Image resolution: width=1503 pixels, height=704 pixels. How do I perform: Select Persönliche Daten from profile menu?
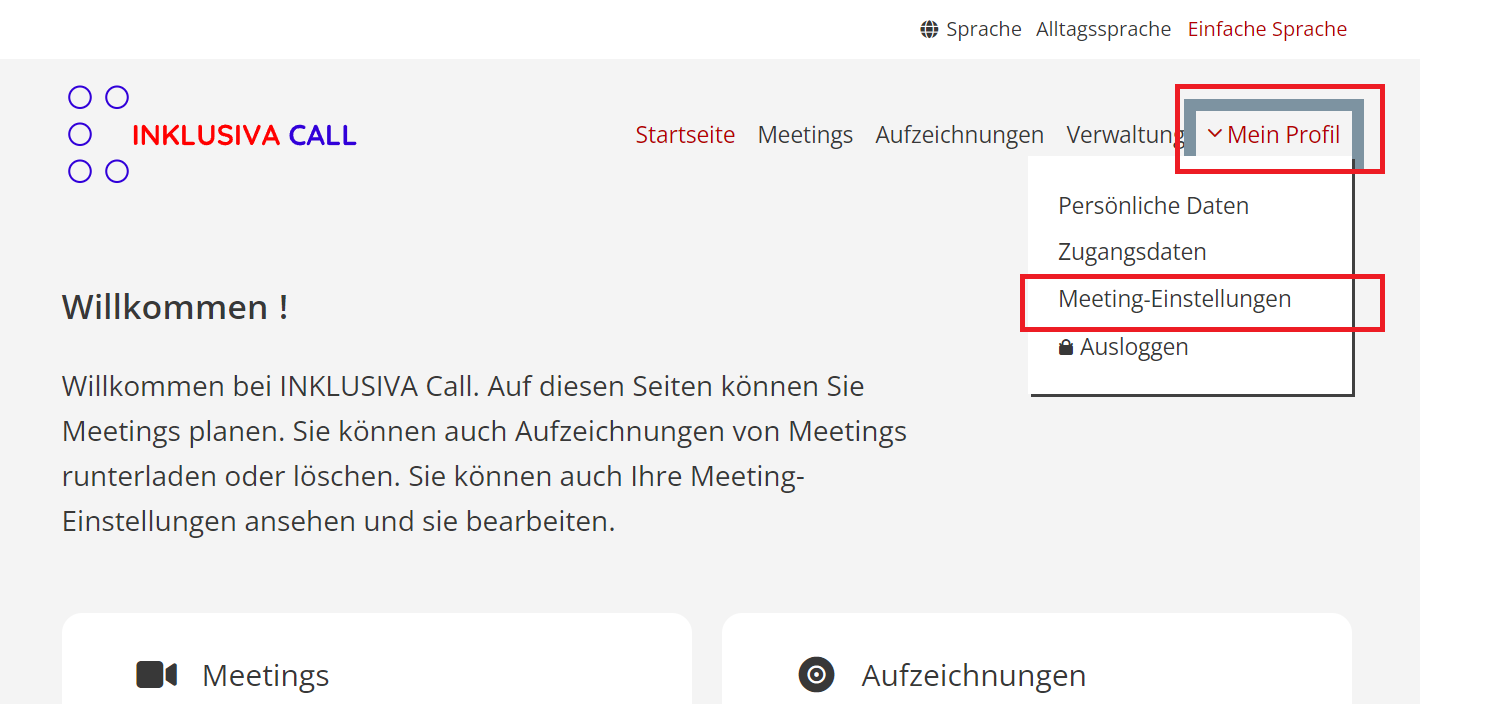click(1153, 206)
